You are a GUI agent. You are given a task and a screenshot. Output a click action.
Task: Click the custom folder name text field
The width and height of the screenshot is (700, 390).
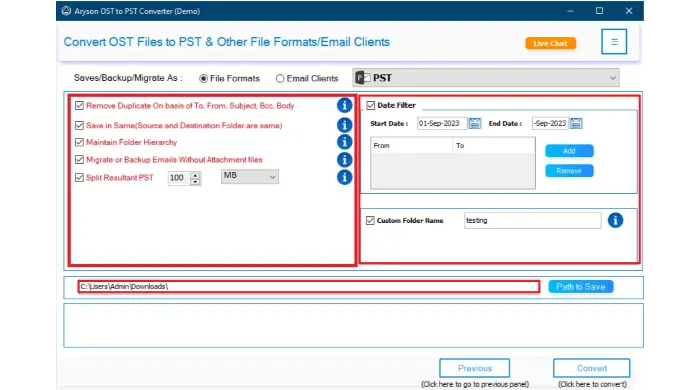[x=533, y=220]
